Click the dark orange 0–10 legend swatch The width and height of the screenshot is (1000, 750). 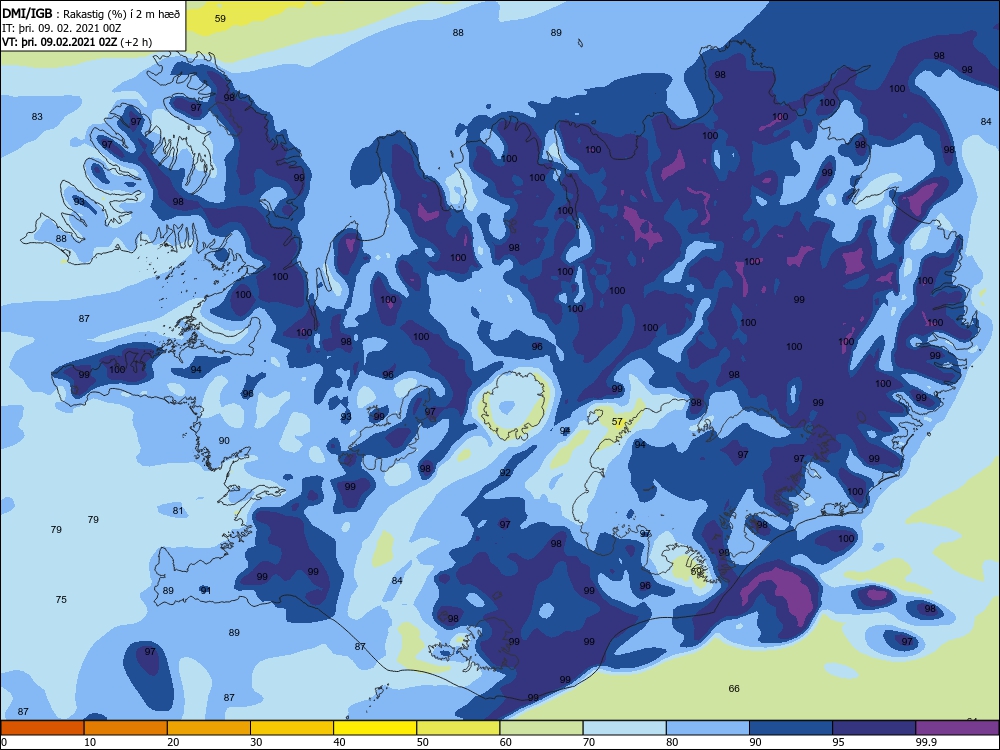[x=42, y=728]
